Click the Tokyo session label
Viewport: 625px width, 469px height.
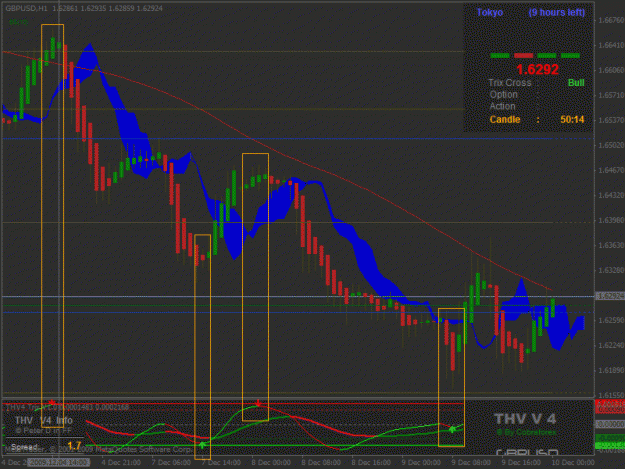pyautogui.click(x=490, y=12)
